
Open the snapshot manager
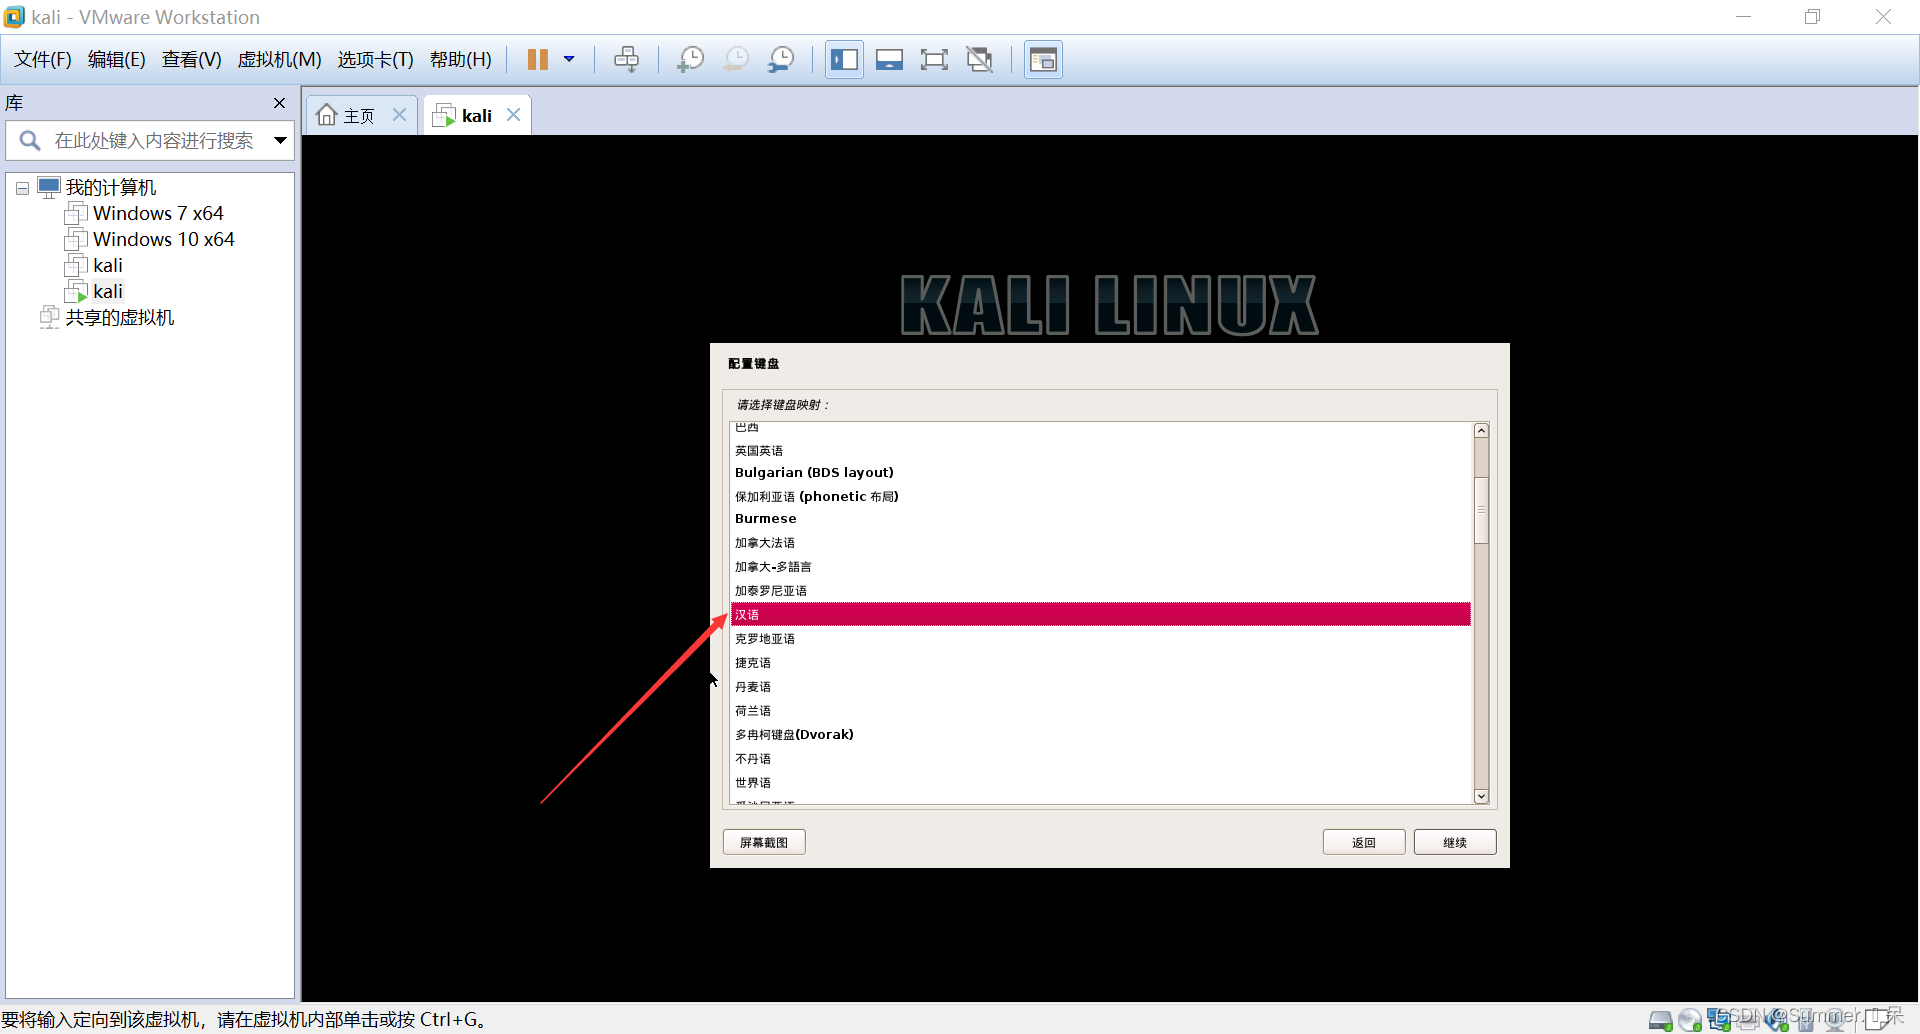(781, 60)
